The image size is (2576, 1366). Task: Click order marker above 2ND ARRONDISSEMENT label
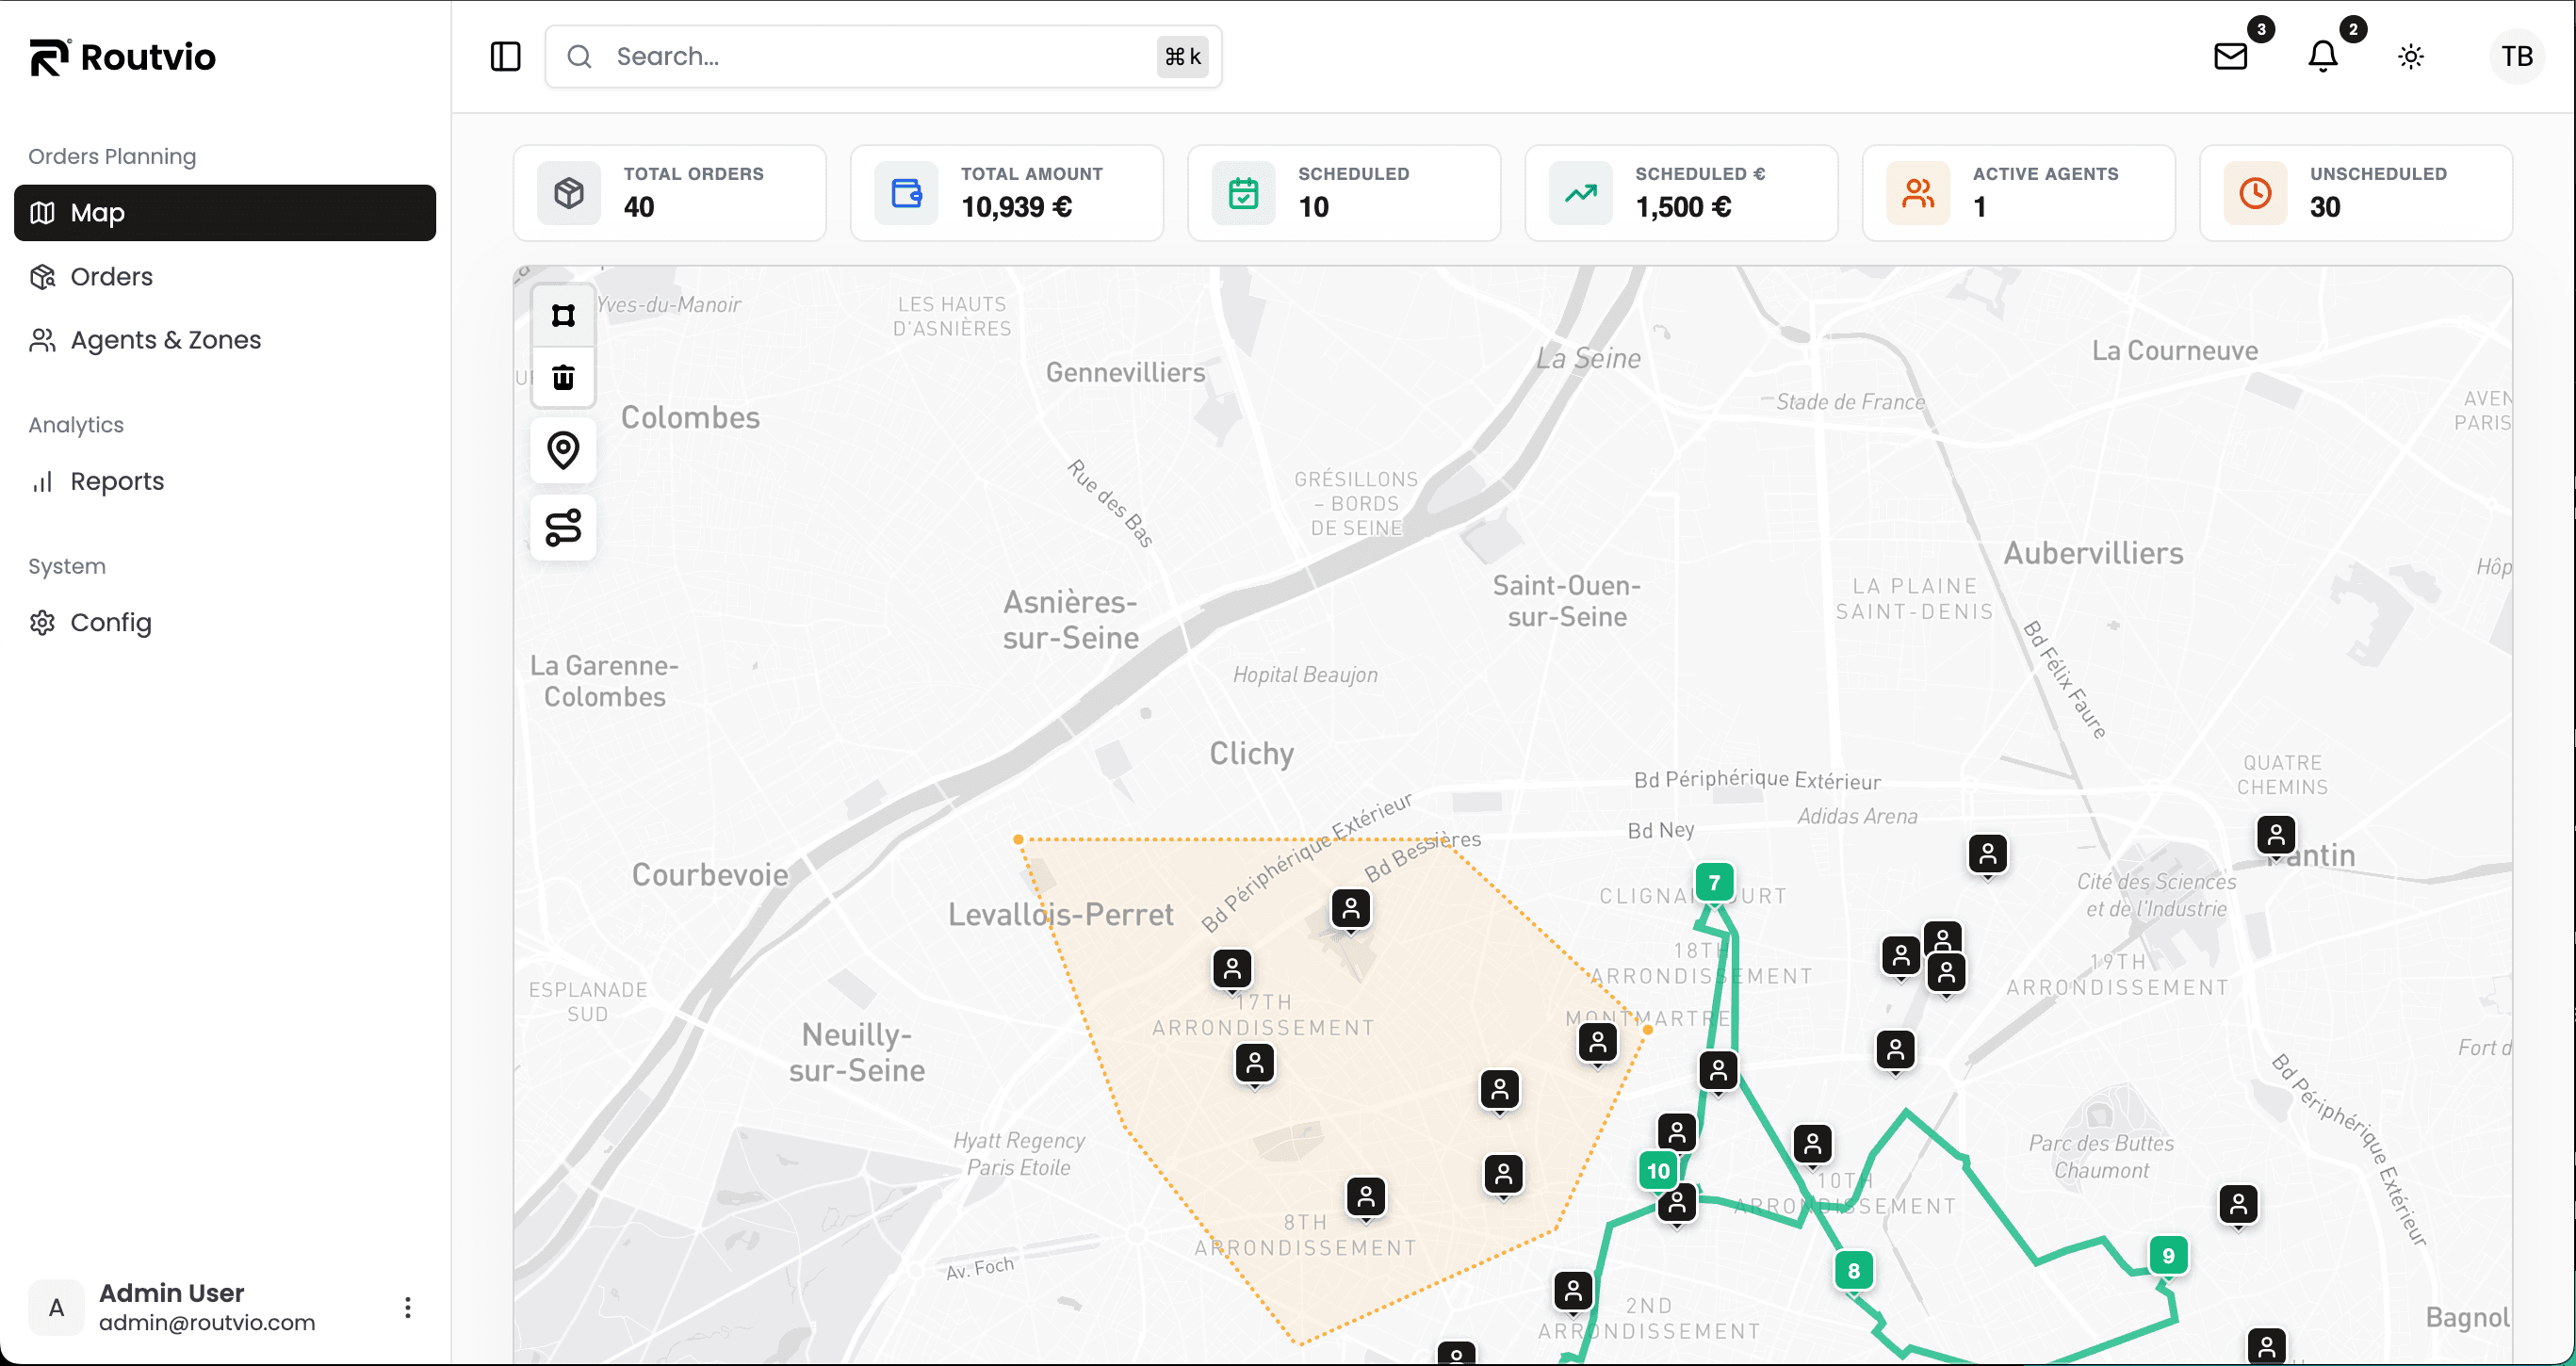tap(1573, 1291)
